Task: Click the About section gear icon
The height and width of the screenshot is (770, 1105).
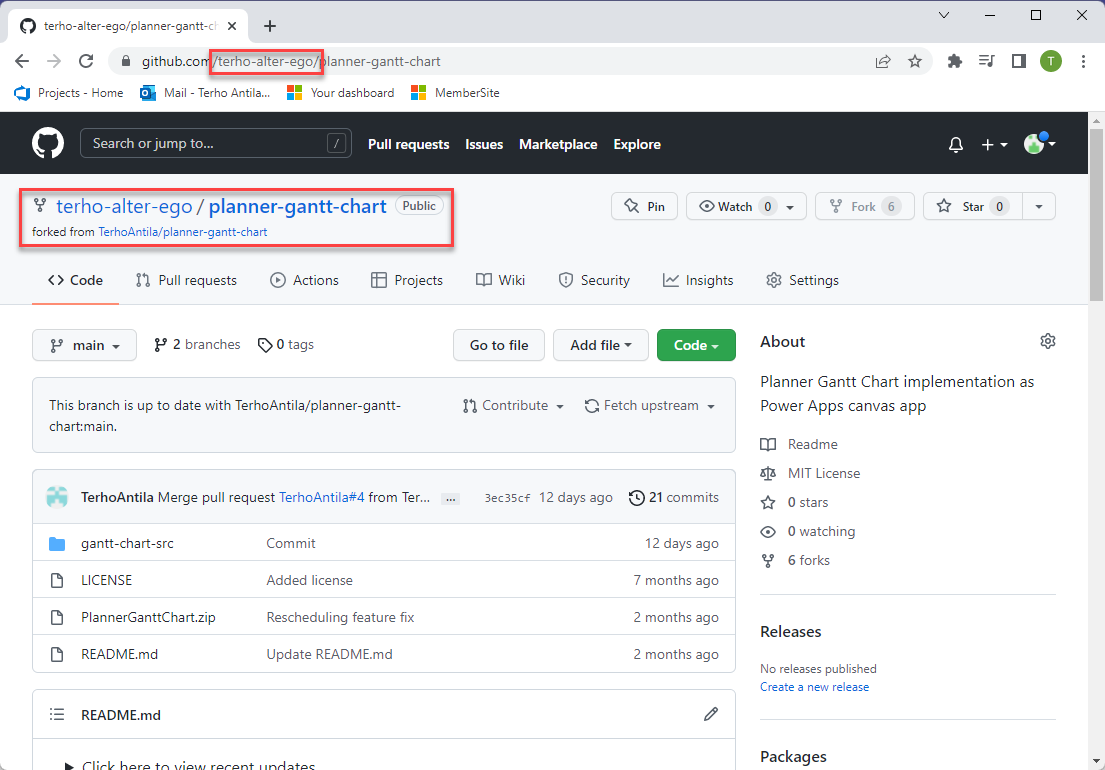Action: [x=1047, y=342]
